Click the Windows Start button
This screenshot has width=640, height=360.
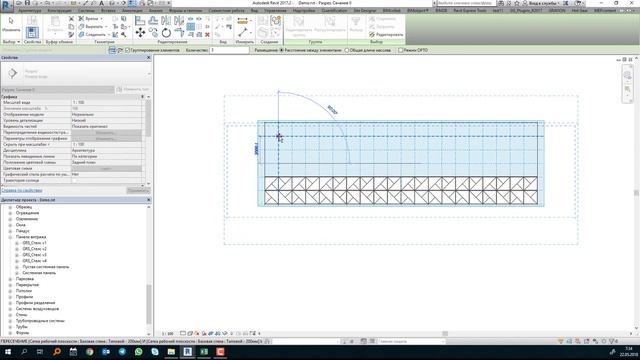(x=8, y=351)
